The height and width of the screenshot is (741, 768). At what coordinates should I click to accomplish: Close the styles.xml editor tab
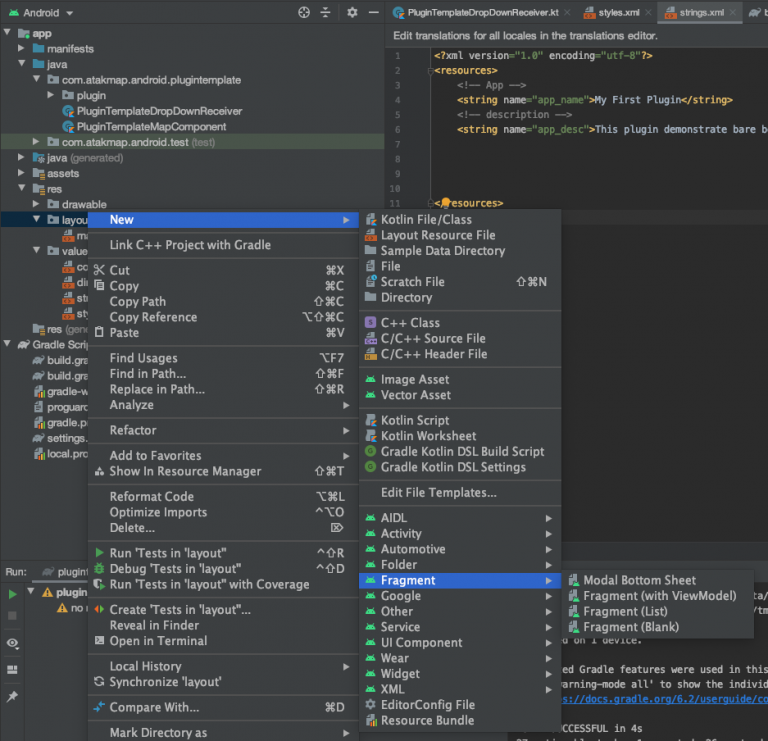[648, 13]
